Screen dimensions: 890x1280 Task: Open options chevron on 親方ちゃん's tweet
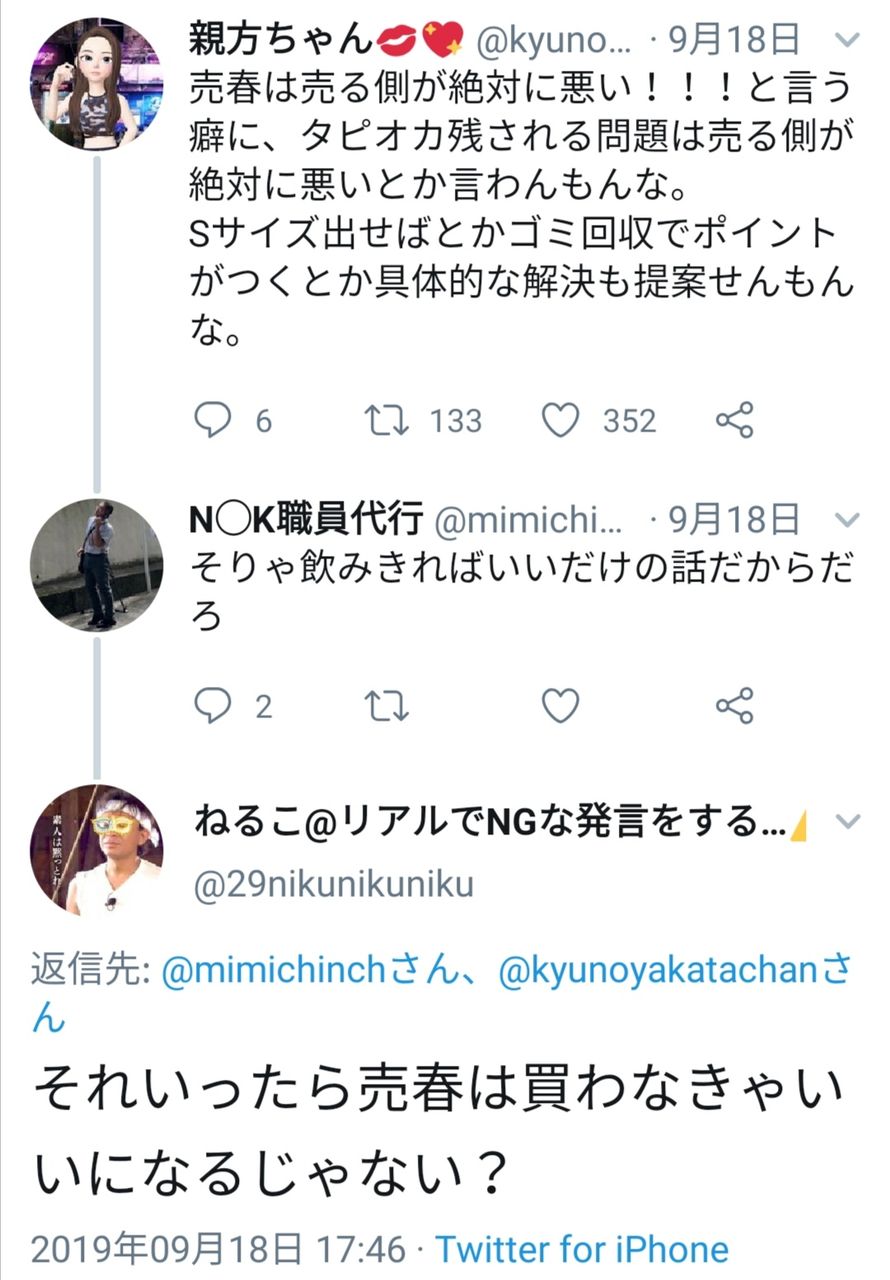[847, 39]
